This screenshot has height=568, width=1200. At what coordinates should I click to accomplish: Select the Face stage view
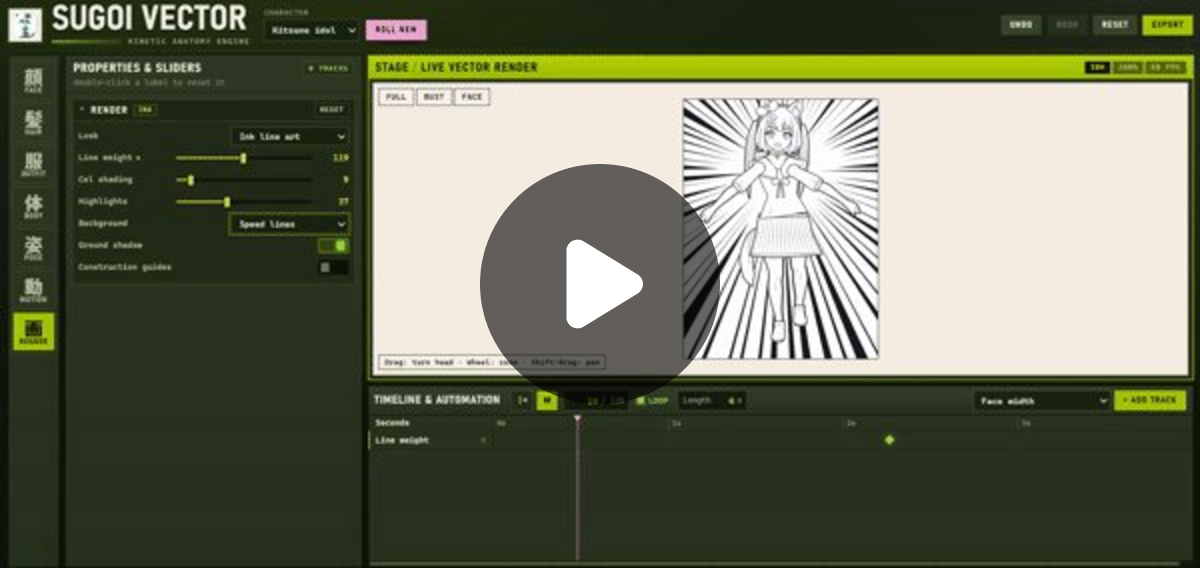click(472, 97)
